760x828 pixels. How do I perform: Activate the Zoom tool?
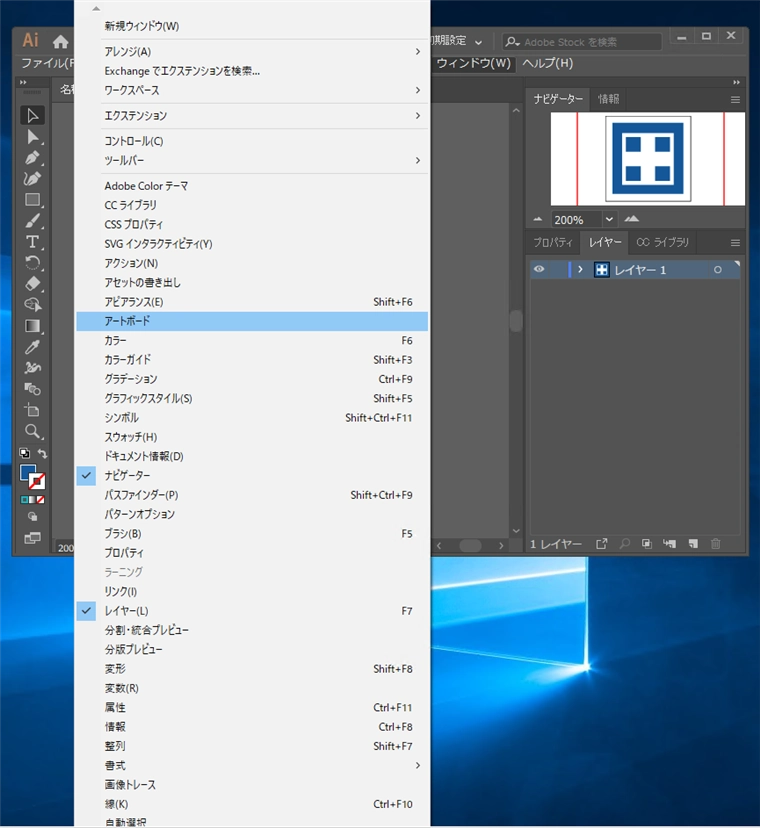point(33,432)
